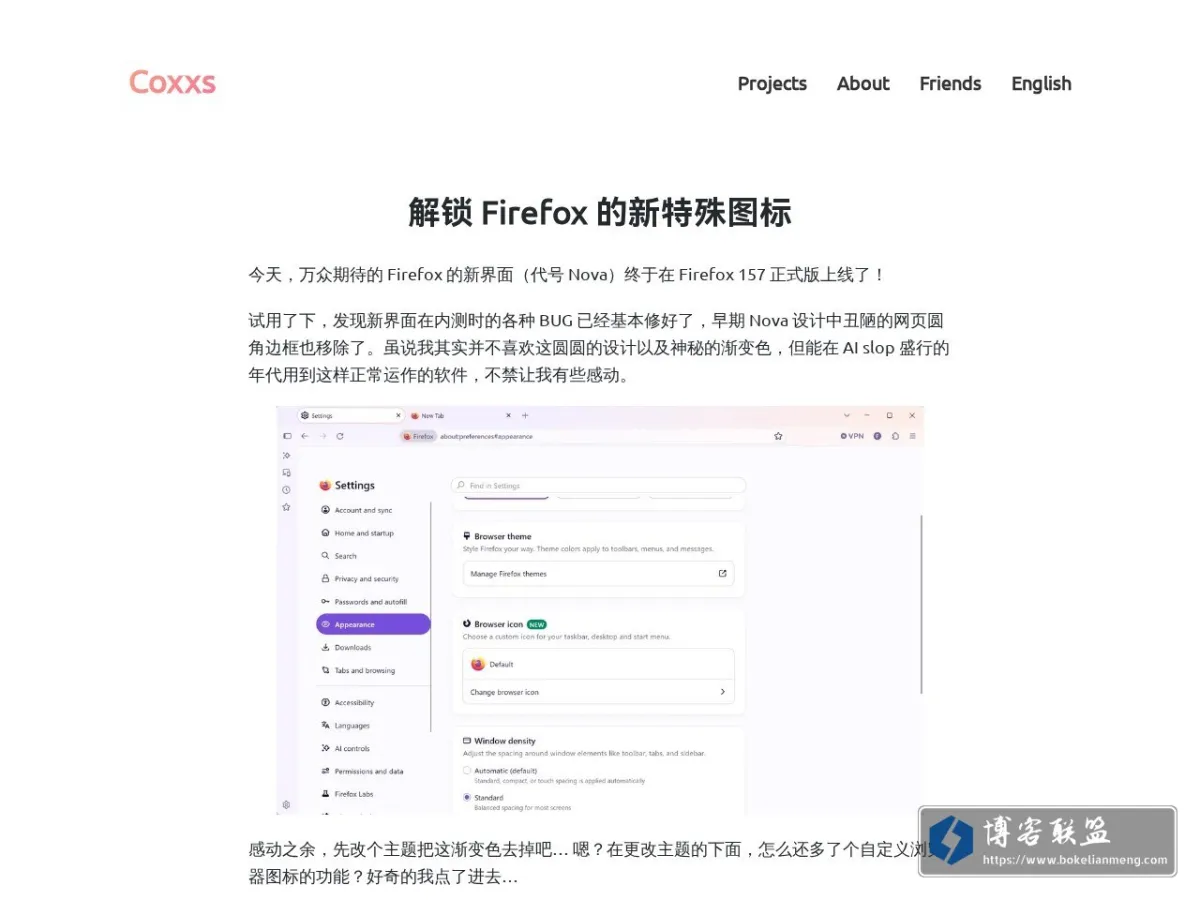Click the gear icon at the sidebar bottom in the screenshot

tap(286, 805)
